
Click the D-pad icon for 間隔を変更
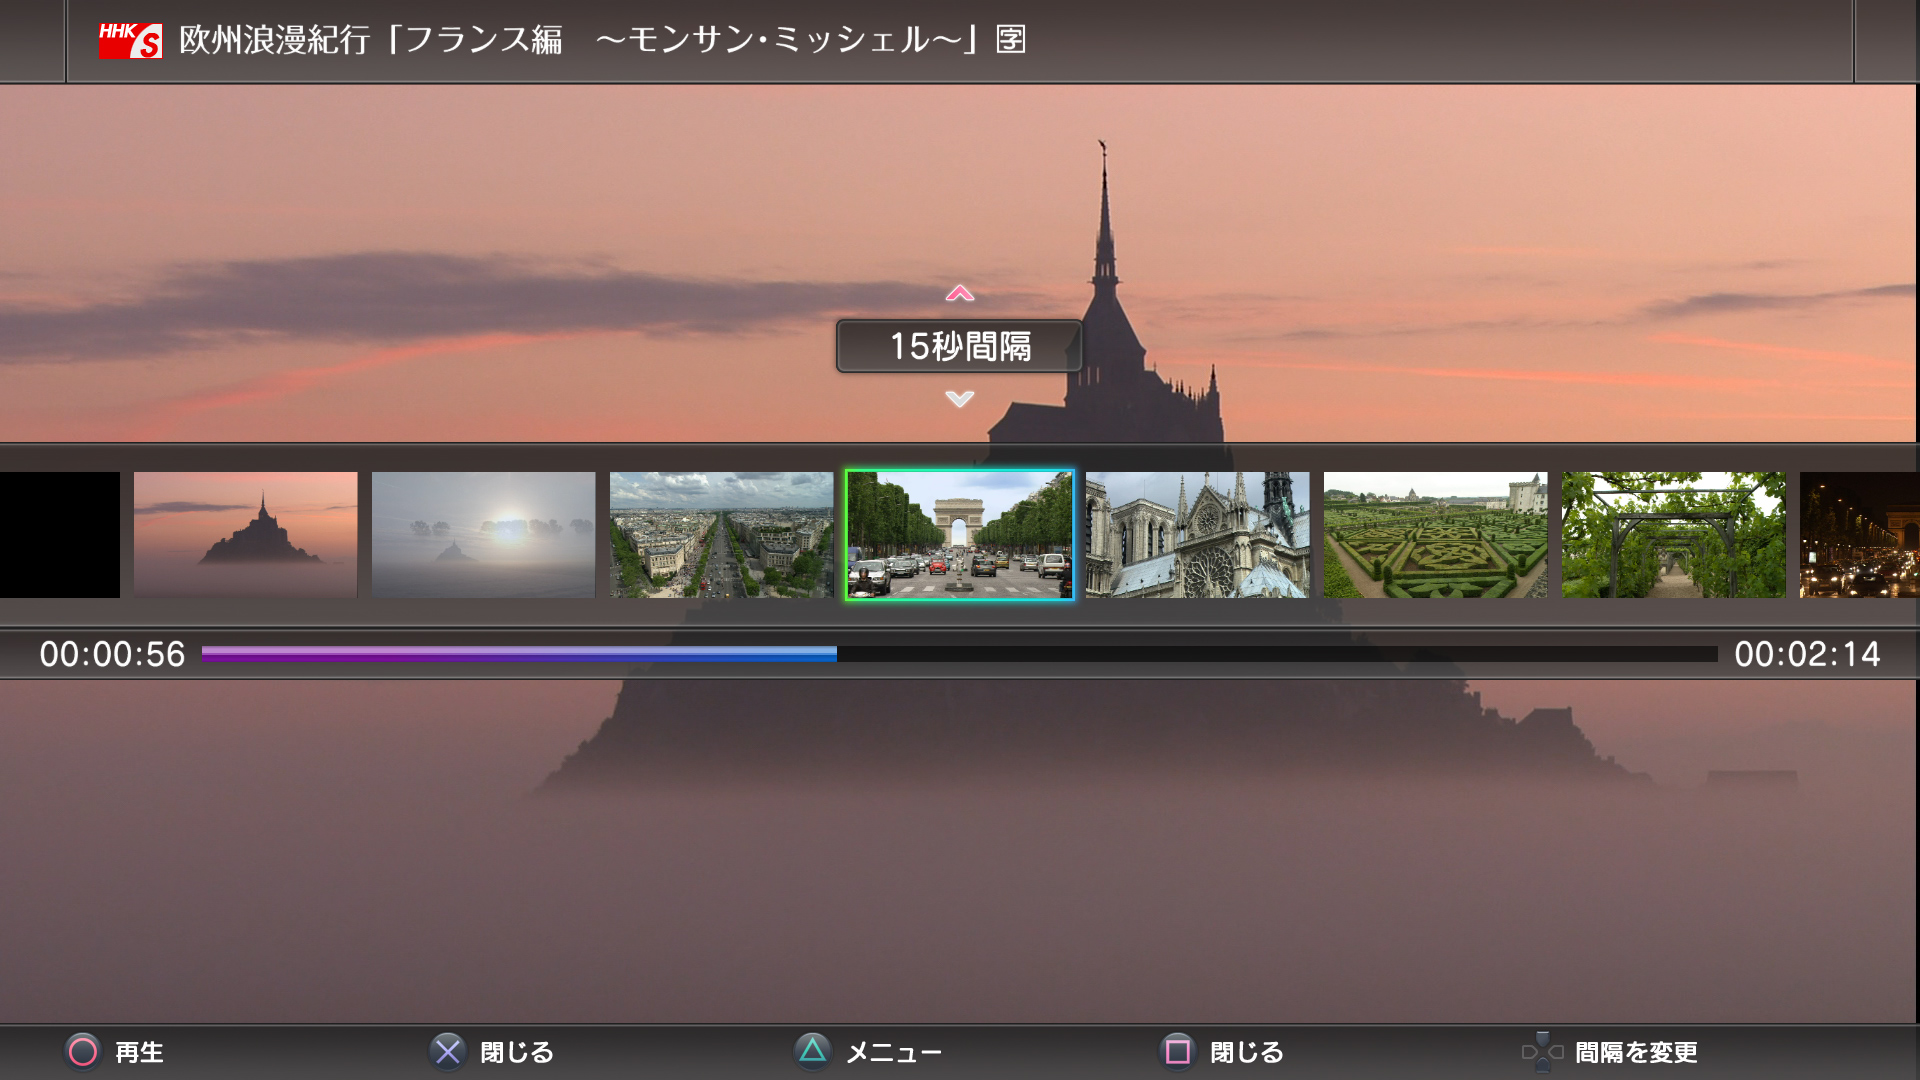point(1542,1052)
